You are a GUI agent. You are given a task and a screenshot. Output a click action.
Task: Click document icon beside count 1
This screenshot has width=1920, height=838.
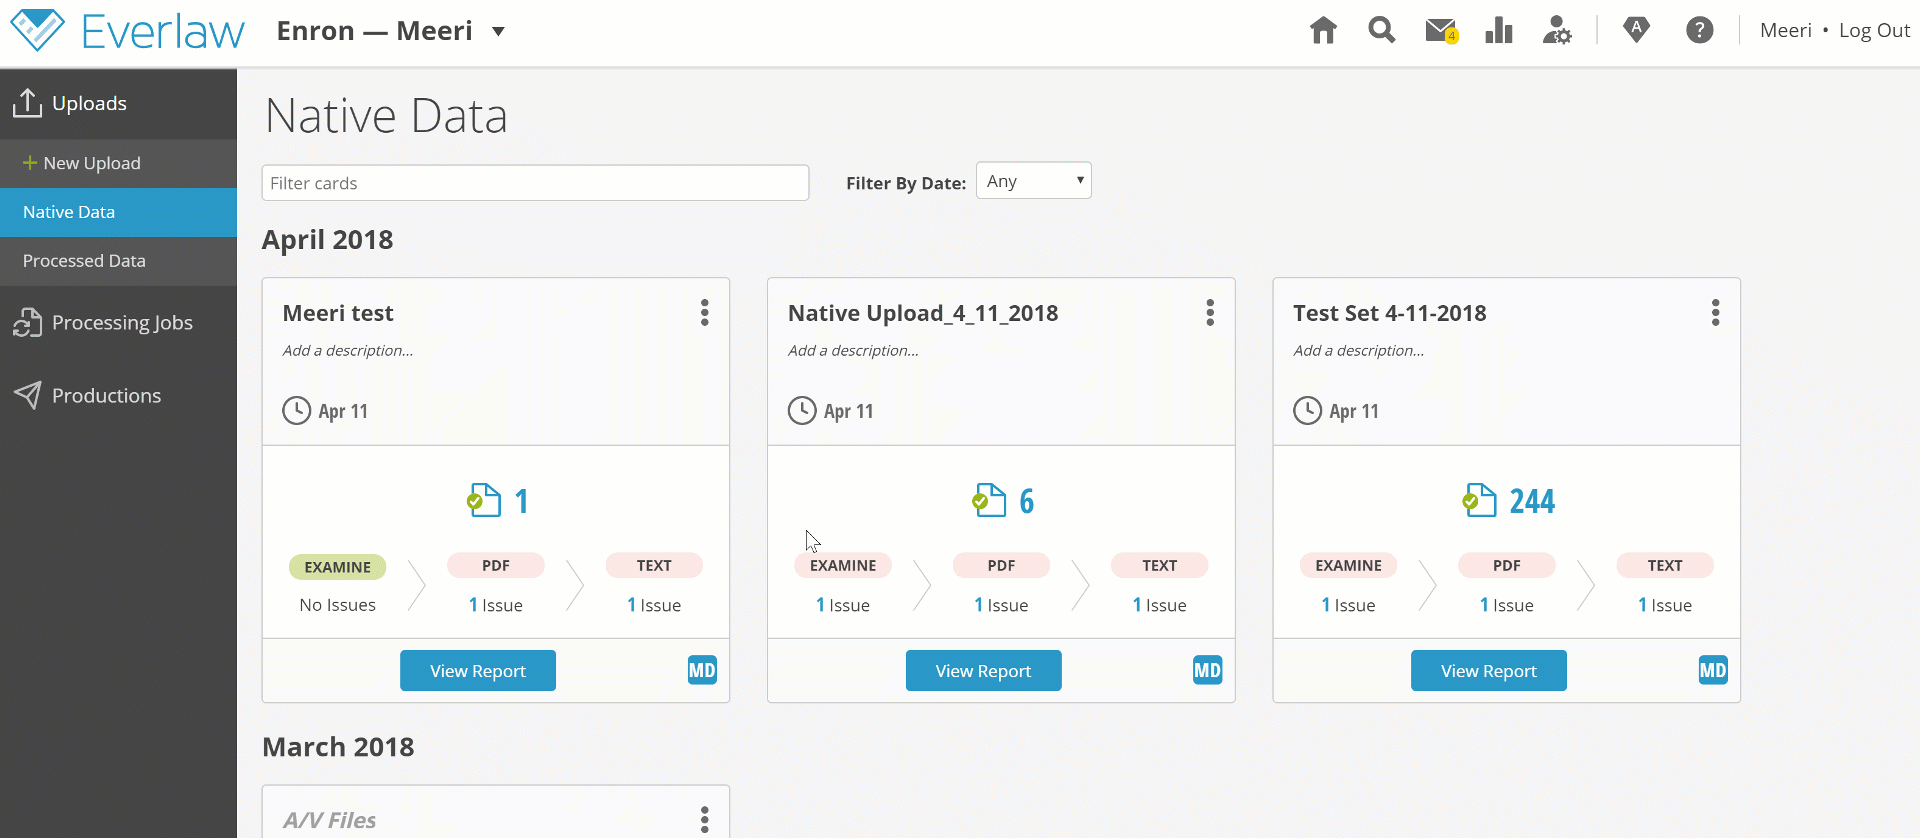click(484, 500)
